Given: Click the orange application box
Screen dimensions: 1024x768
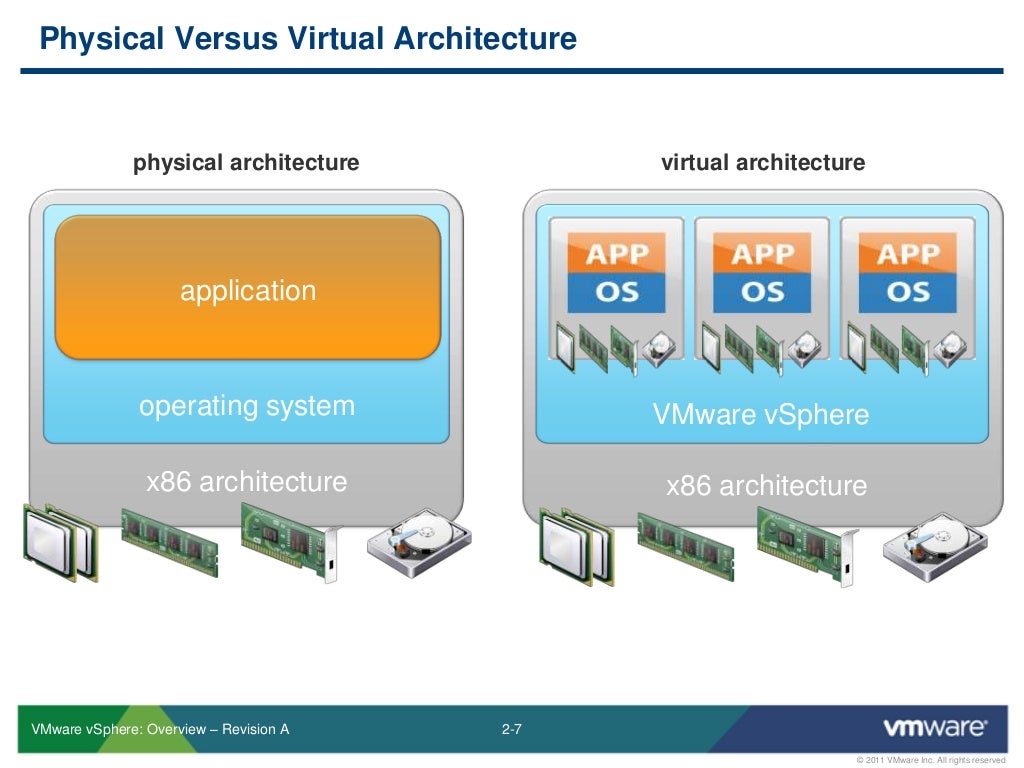Looking at the screenshot, I should tap(248, 287).
